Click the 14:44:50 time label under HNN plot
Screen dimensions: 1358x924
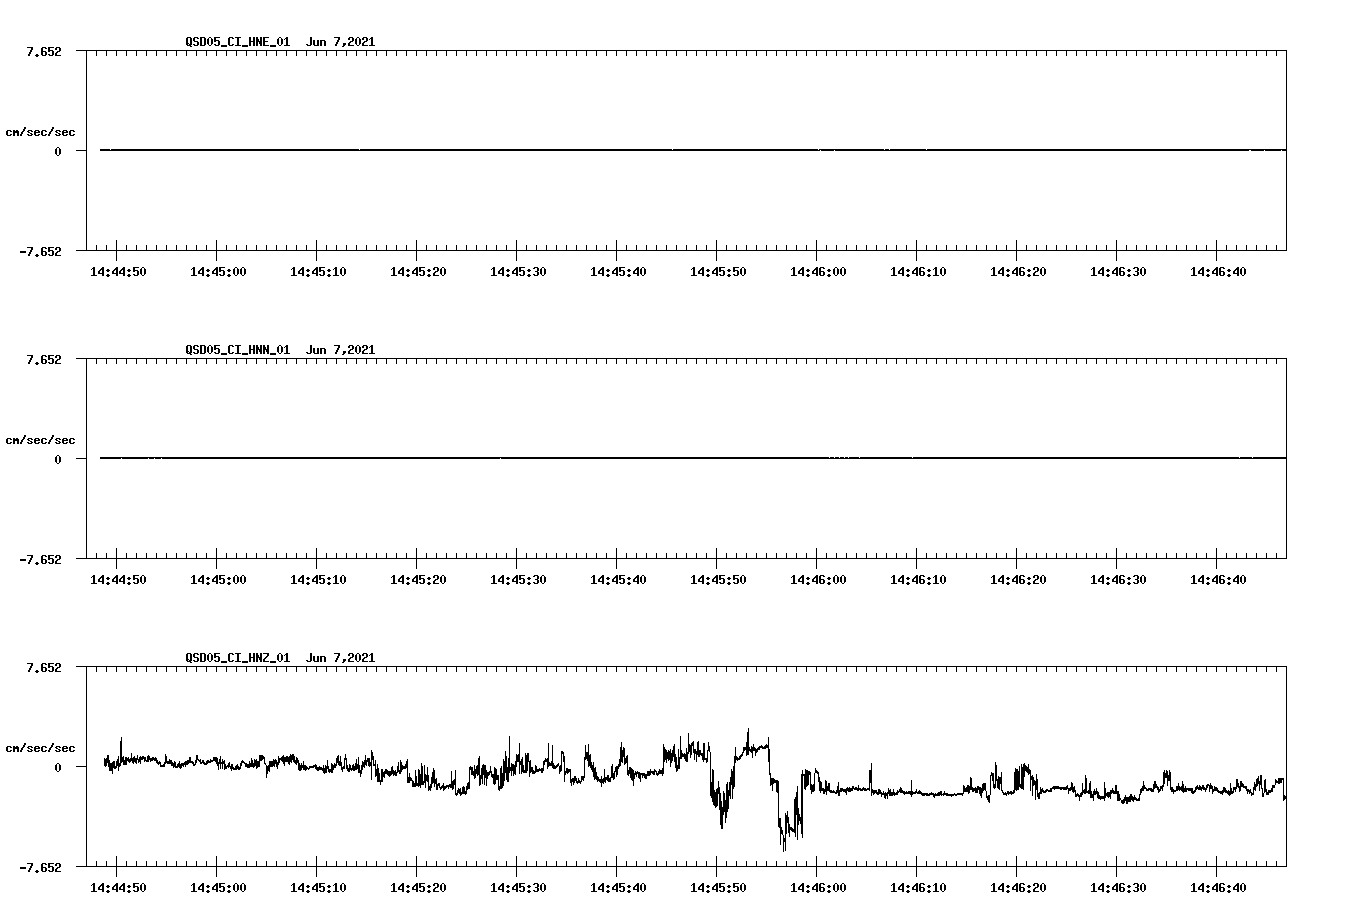[118, 580]
